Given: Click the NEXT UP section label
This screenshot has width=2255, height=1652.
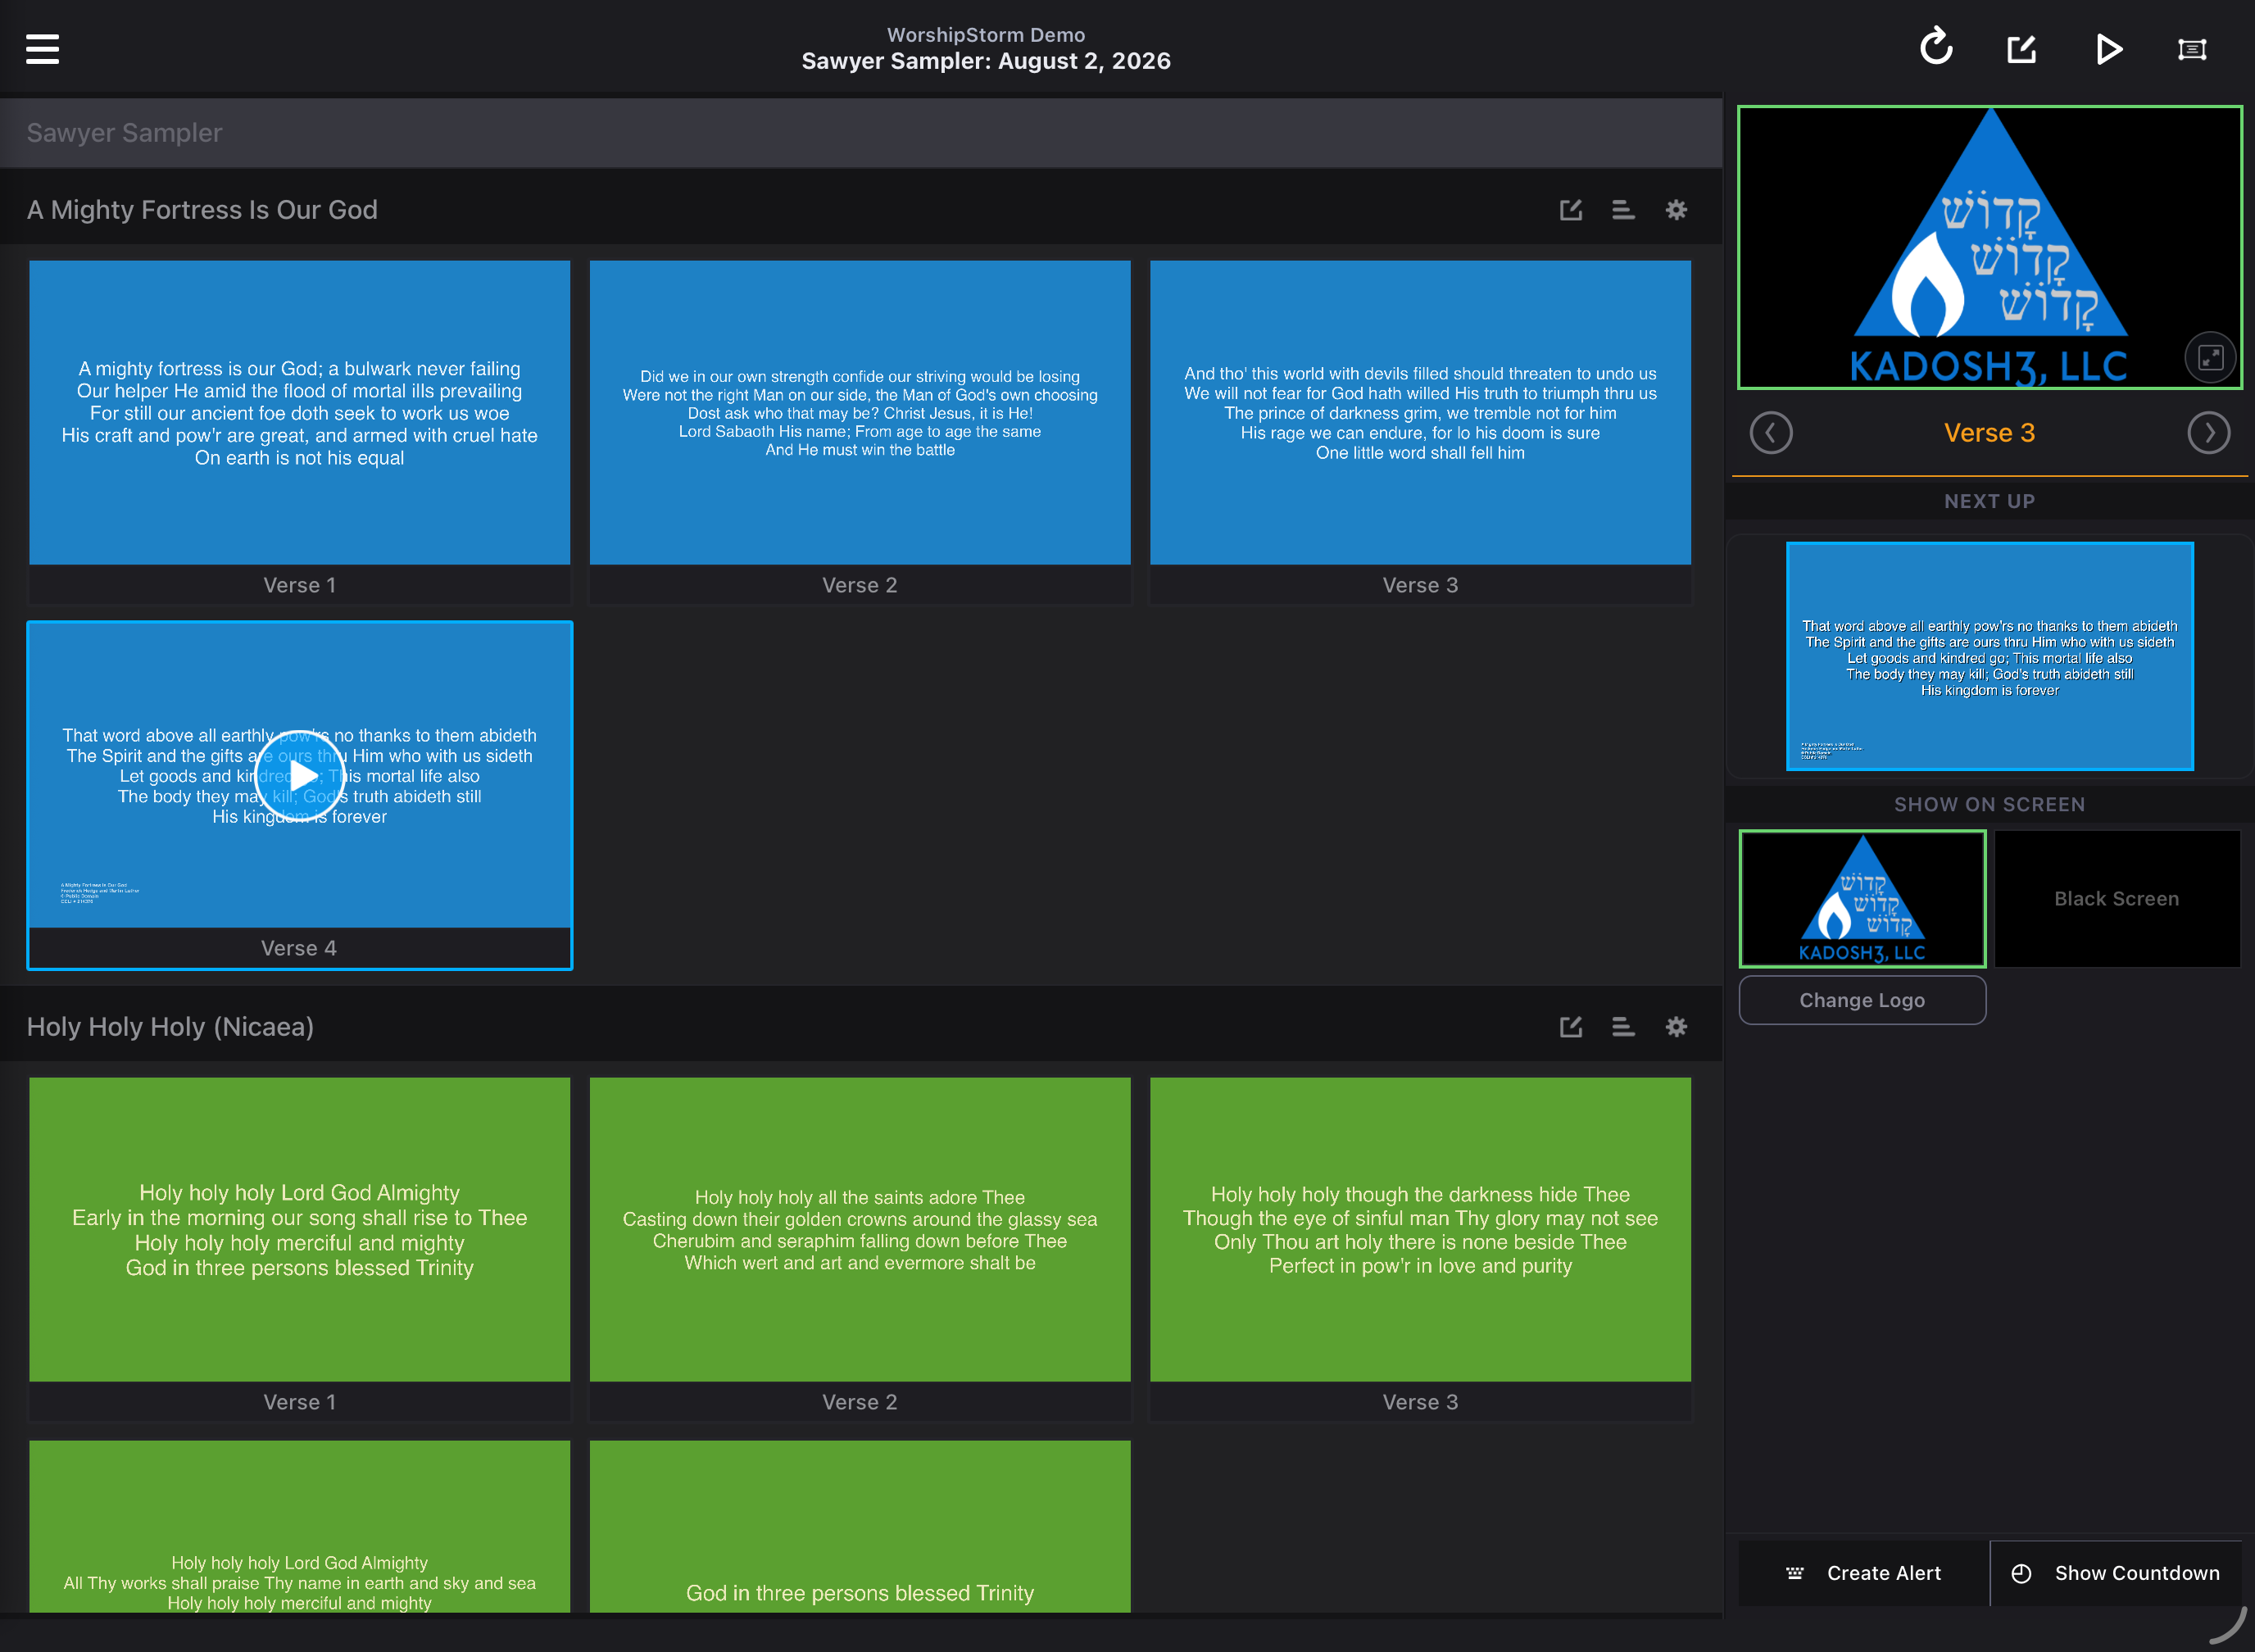Looking at the screenshot, I should (x=1990, y=501).
